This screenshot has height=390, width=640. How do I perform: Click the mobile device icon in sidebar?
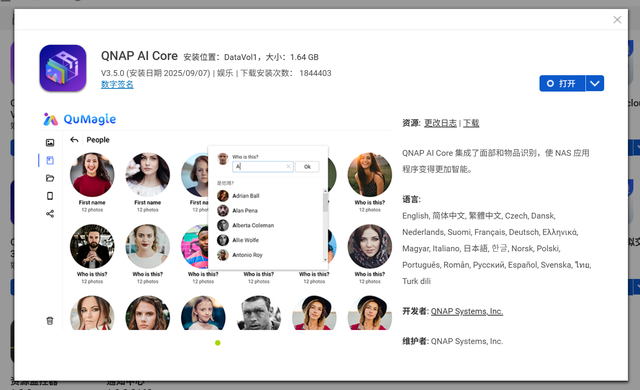(x=50, y=196)
